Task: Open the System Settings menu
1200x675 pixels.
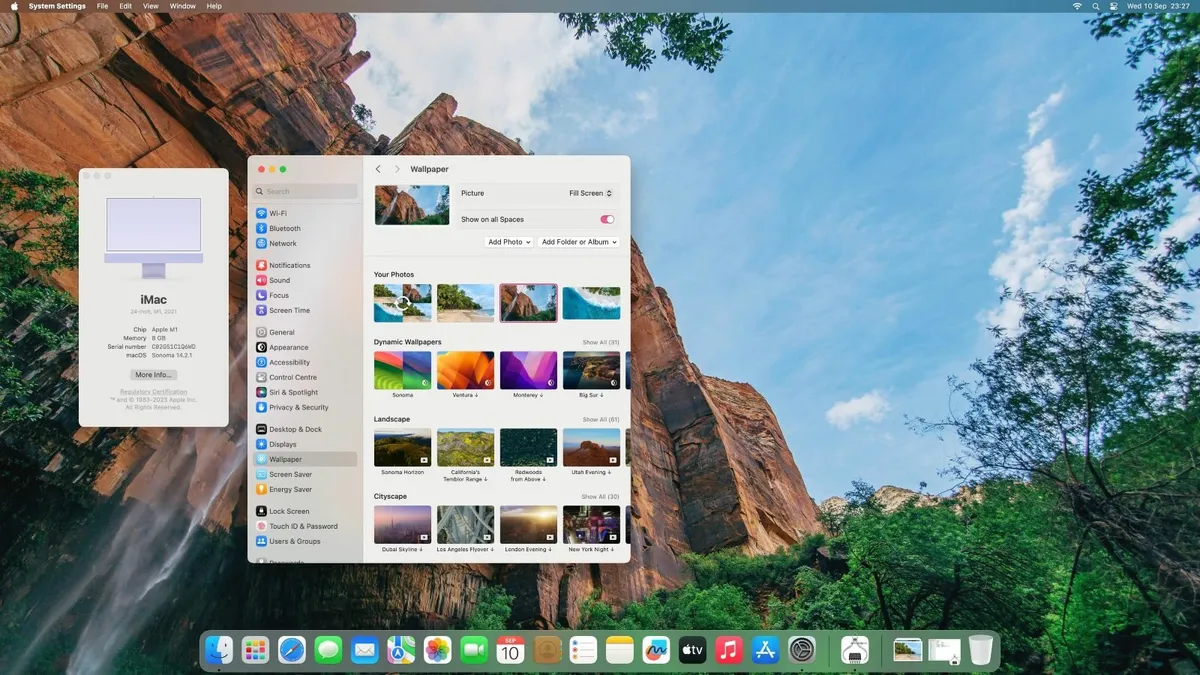Action: (x=57, y=6)
